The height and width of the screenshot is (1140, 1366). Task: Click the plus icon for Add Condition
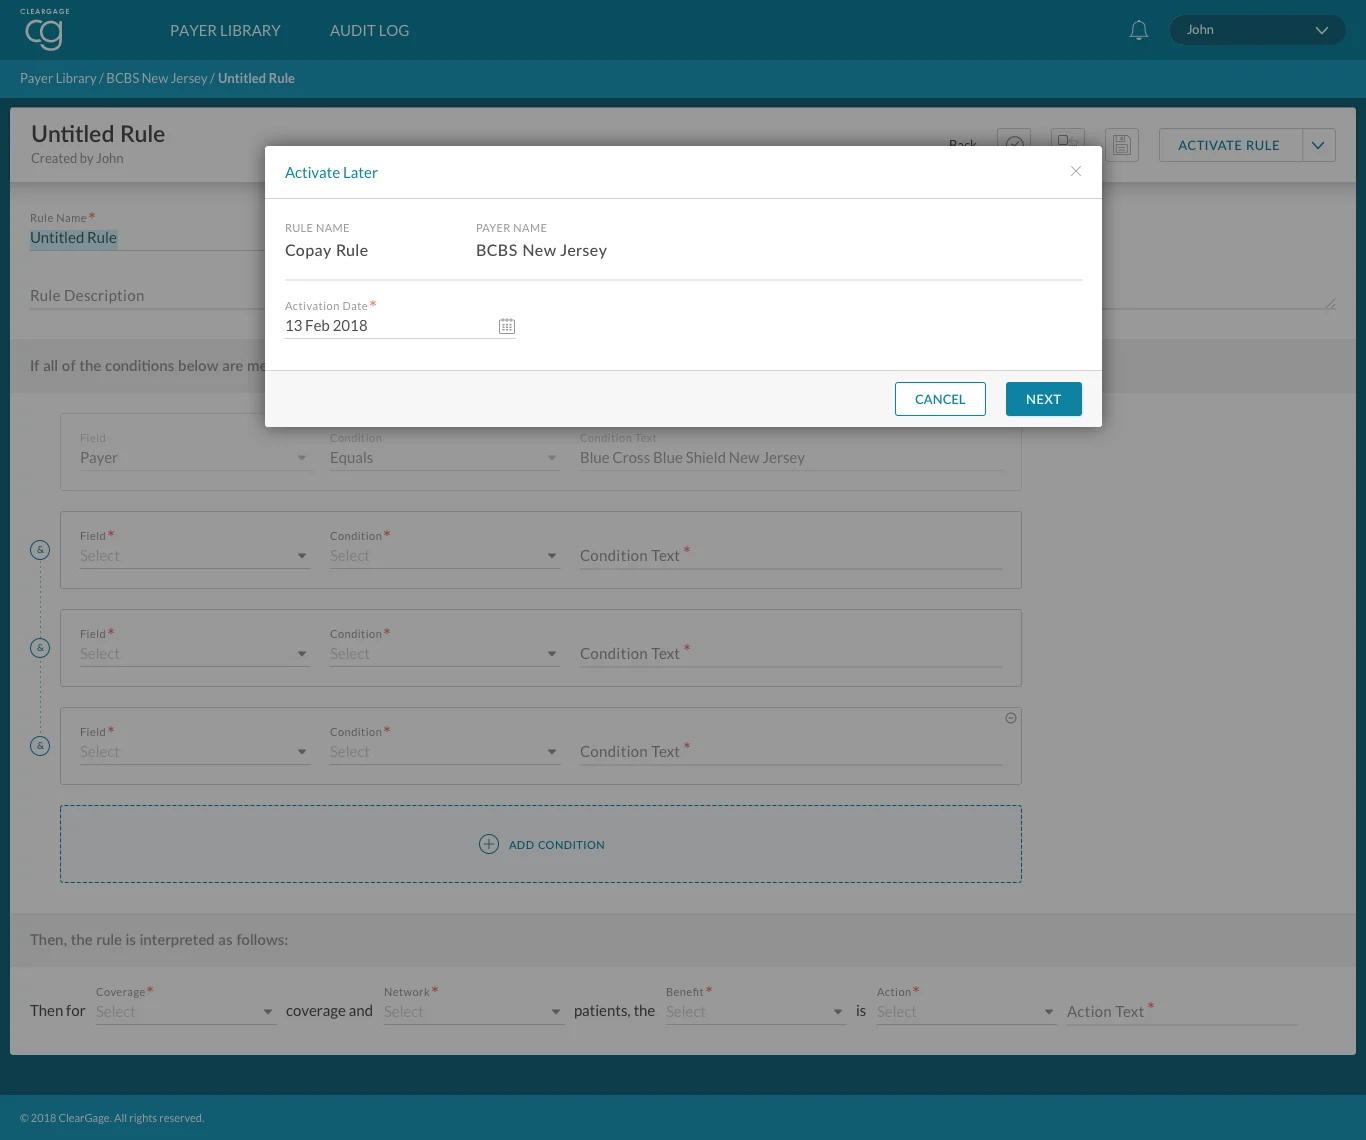coord(489,844)
